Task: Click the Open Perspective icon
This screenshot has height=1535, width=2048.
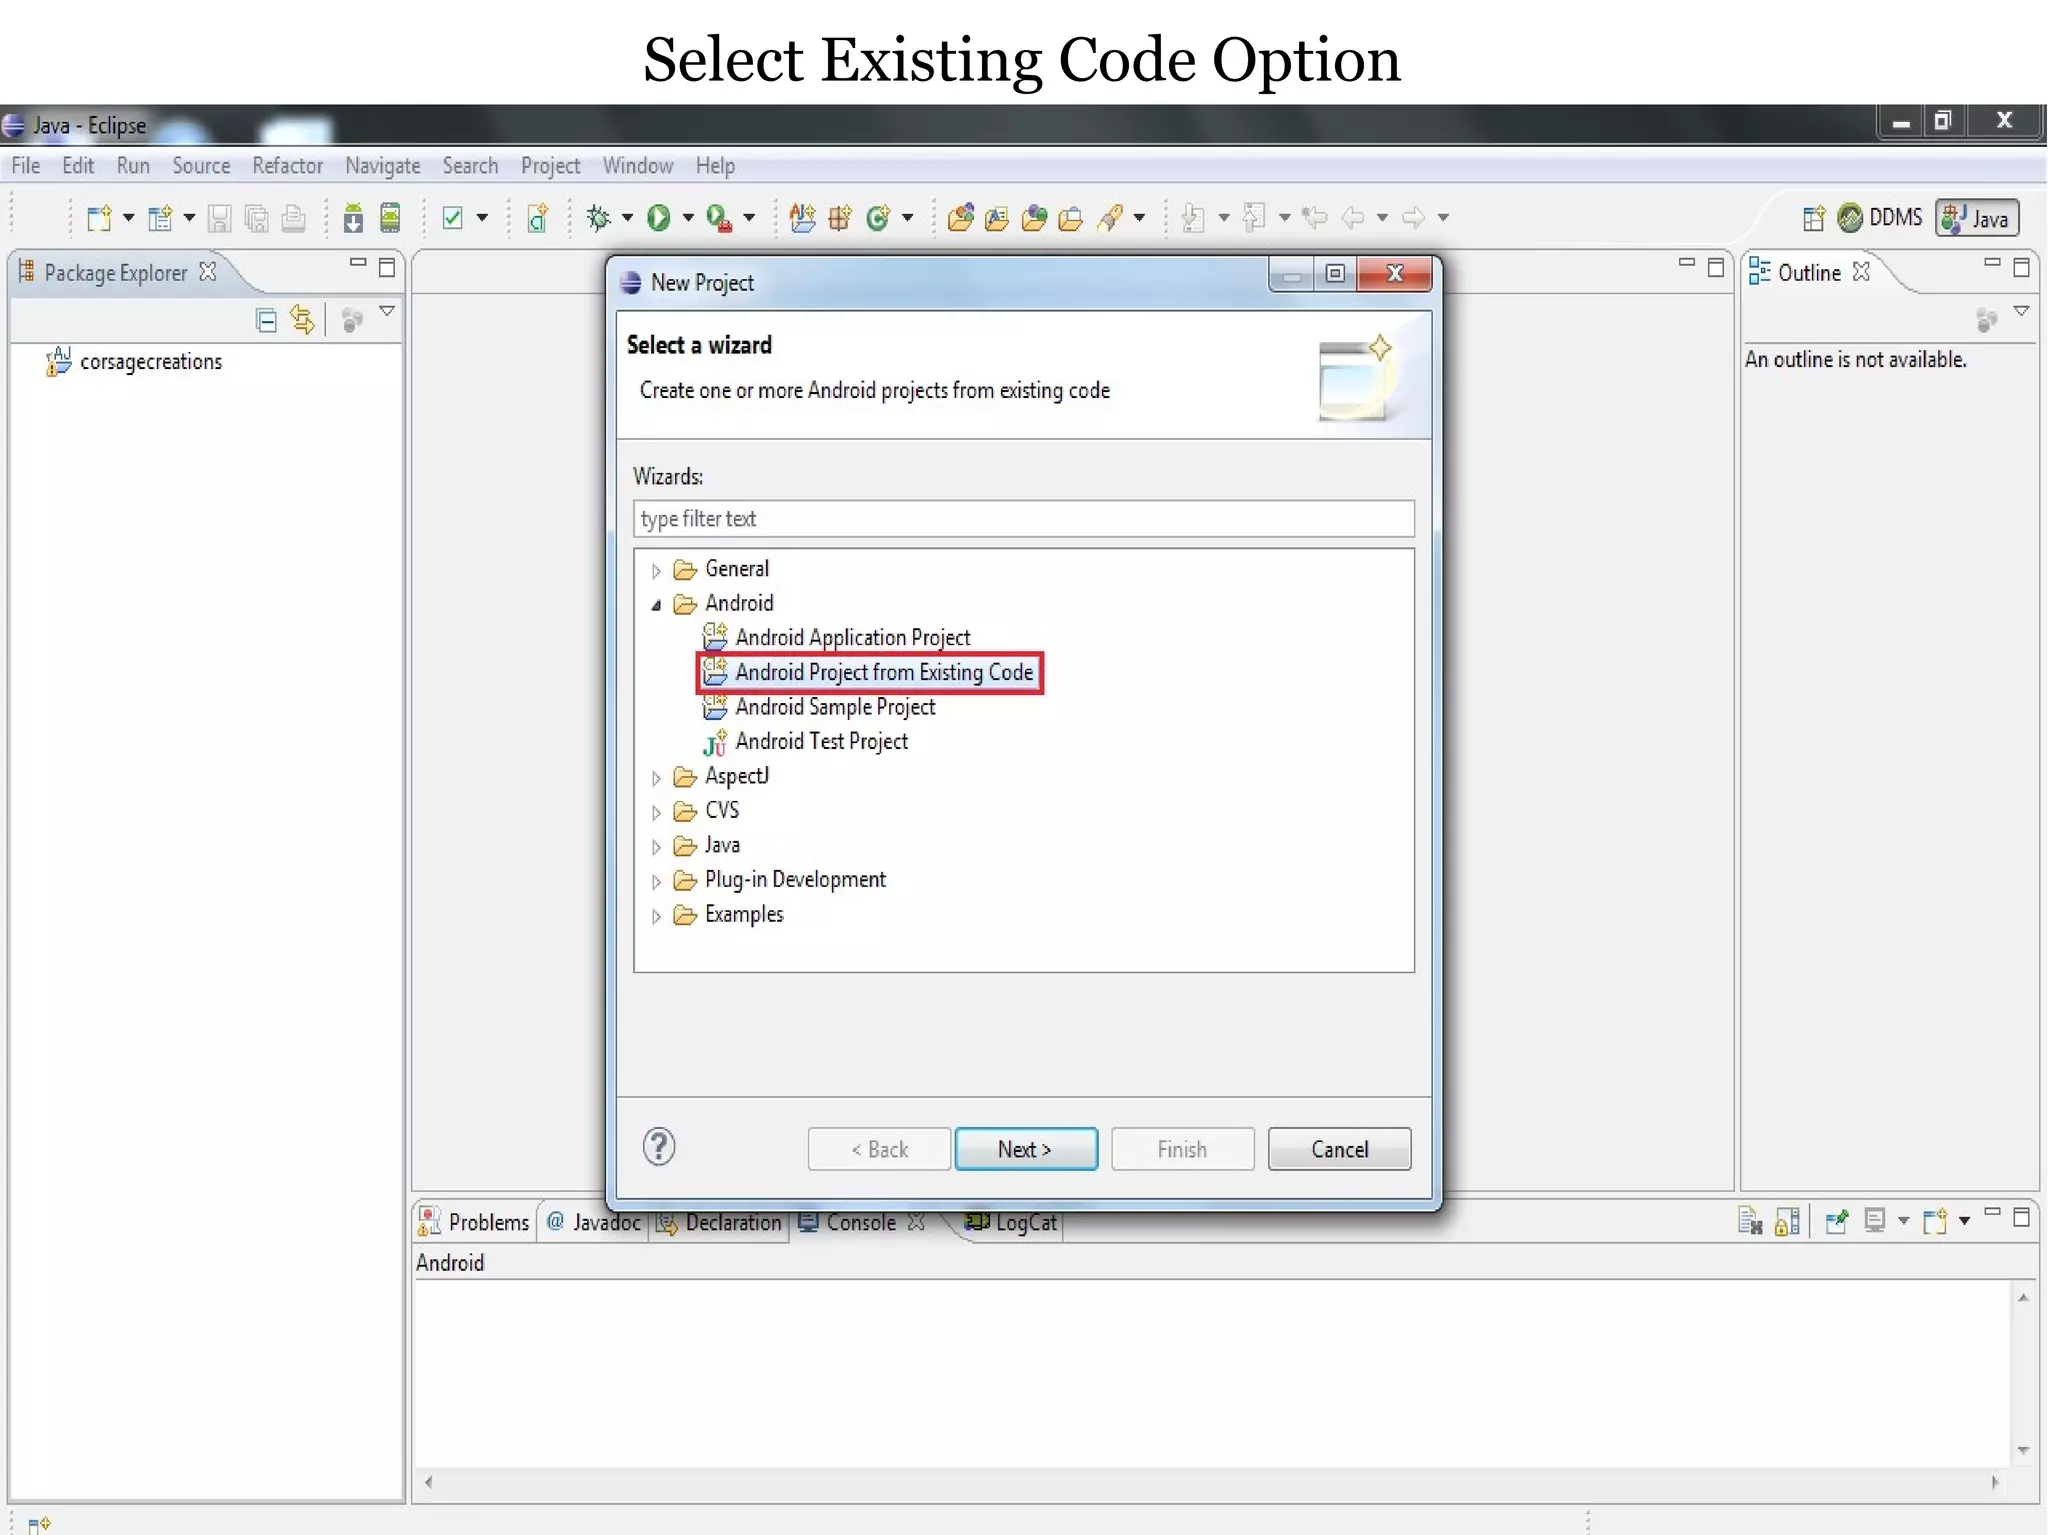Action: click(x=1814, y=218)
